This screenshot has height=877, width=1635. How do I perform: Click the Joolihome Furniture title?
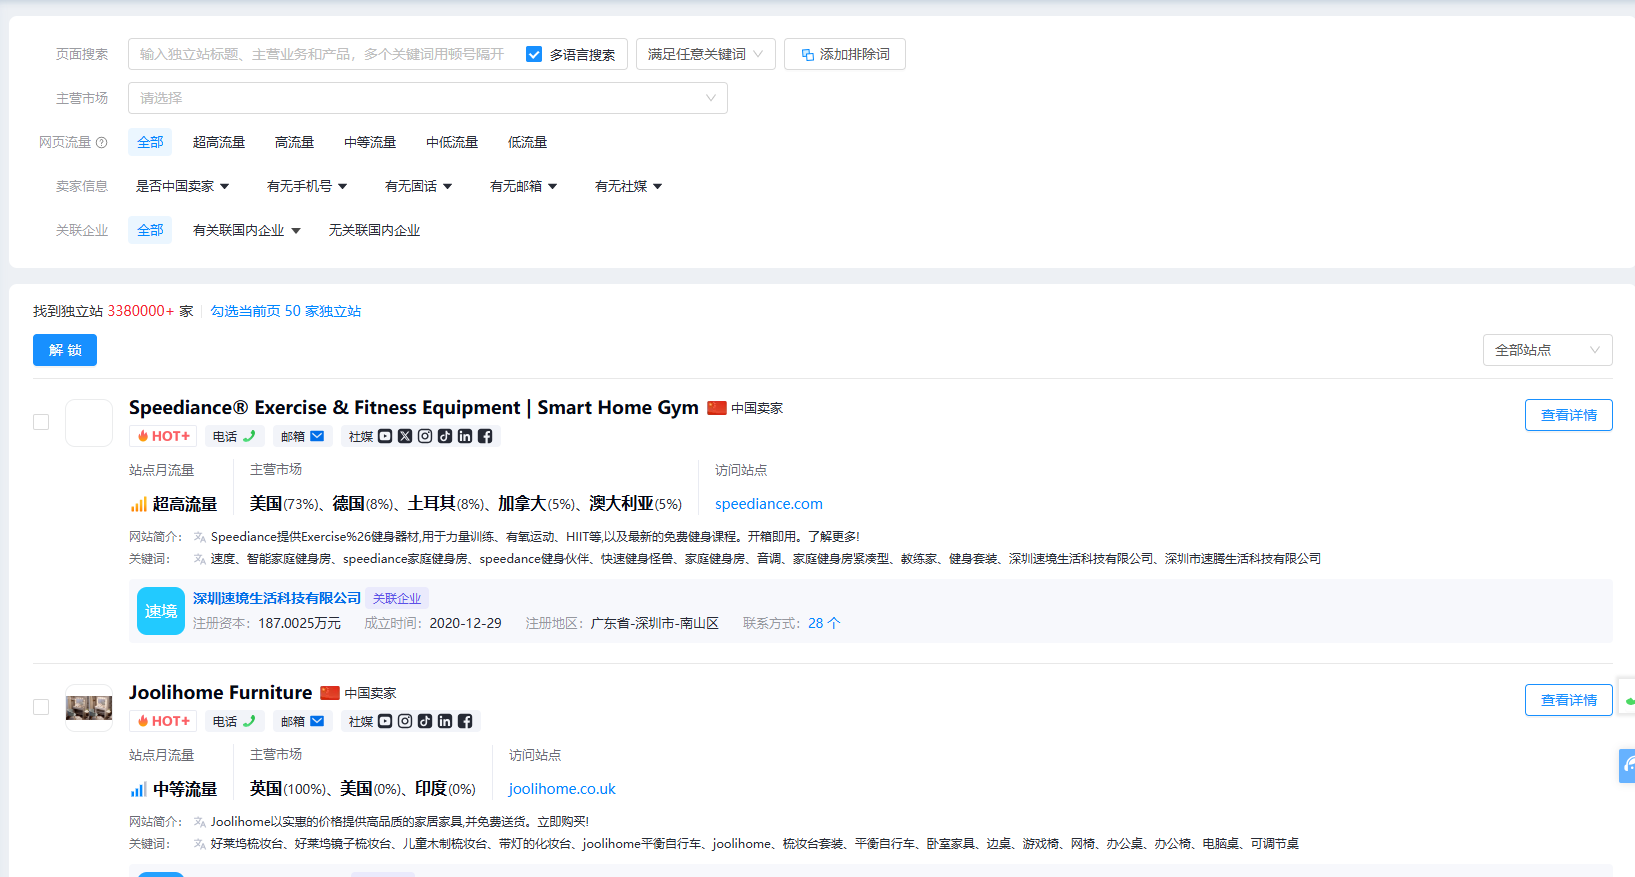click(x=221, y=693)
